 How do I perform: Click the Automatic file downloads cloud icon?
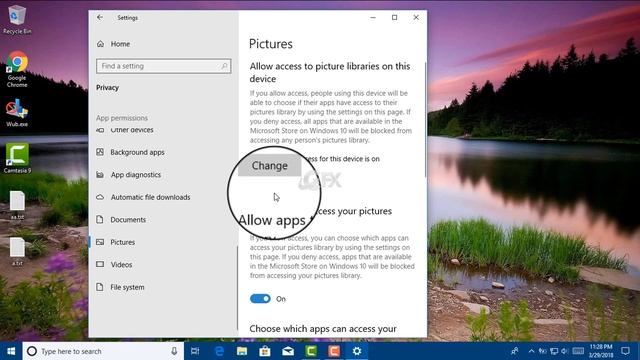point(100,197)
